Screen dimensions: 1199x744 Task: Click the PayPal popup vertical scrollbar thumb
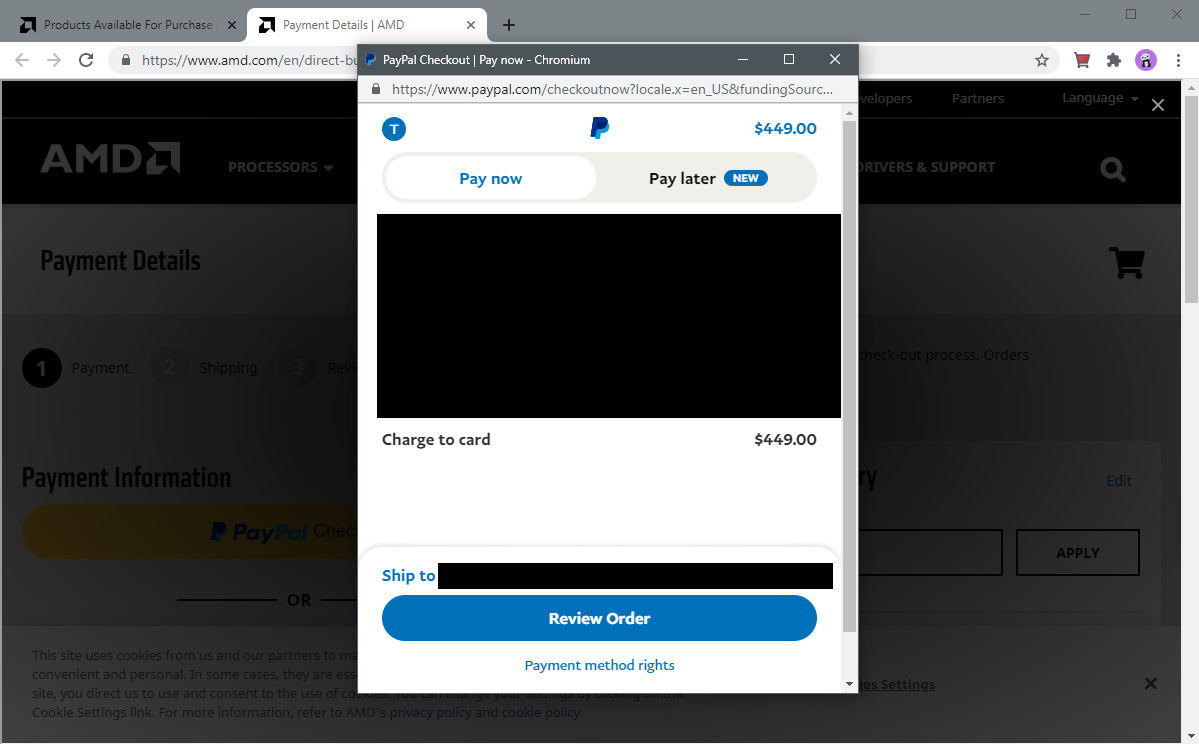click(849, 375)
